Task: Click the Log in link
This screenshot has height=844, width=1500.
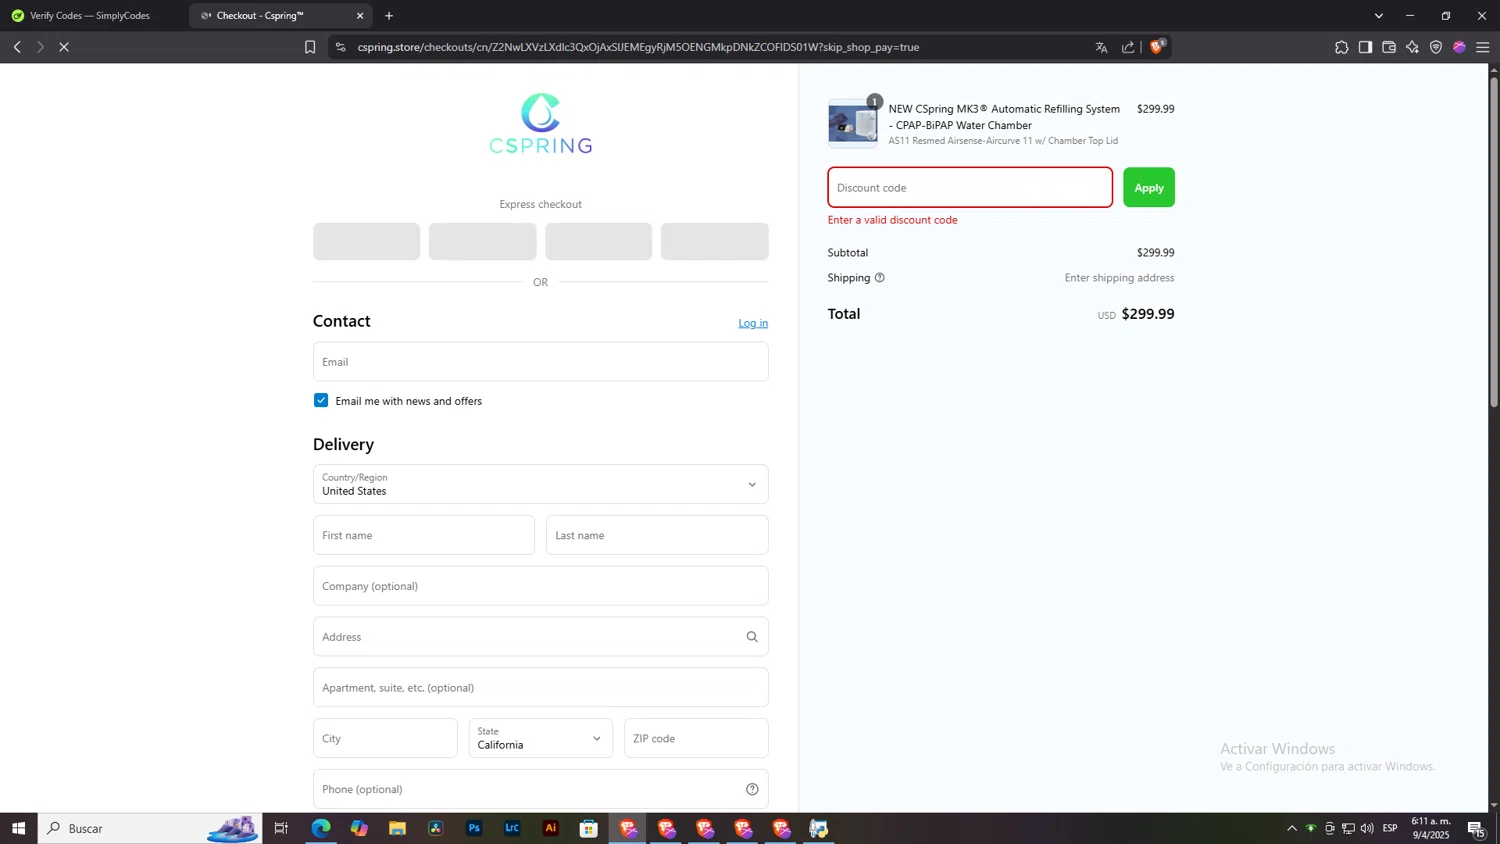Action: [753, 323]
